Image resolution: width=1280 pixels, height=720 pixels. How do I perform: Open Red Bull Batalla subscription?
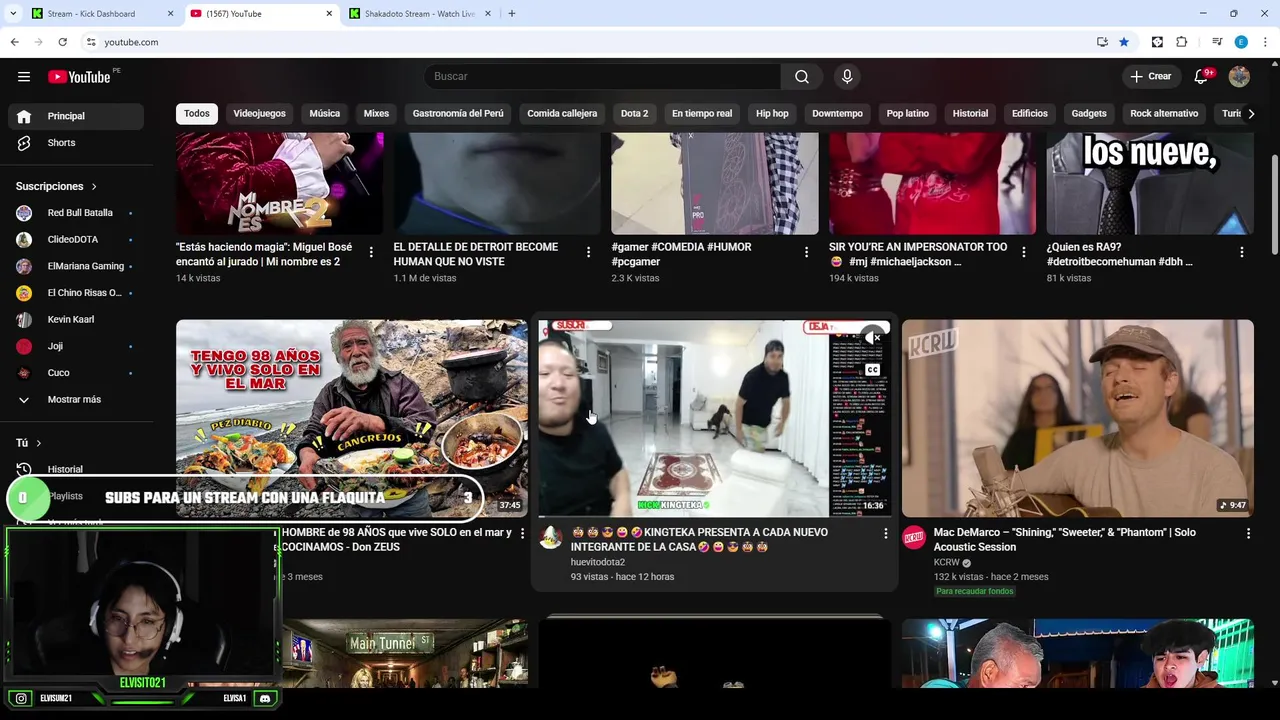[x=76, y=213]
